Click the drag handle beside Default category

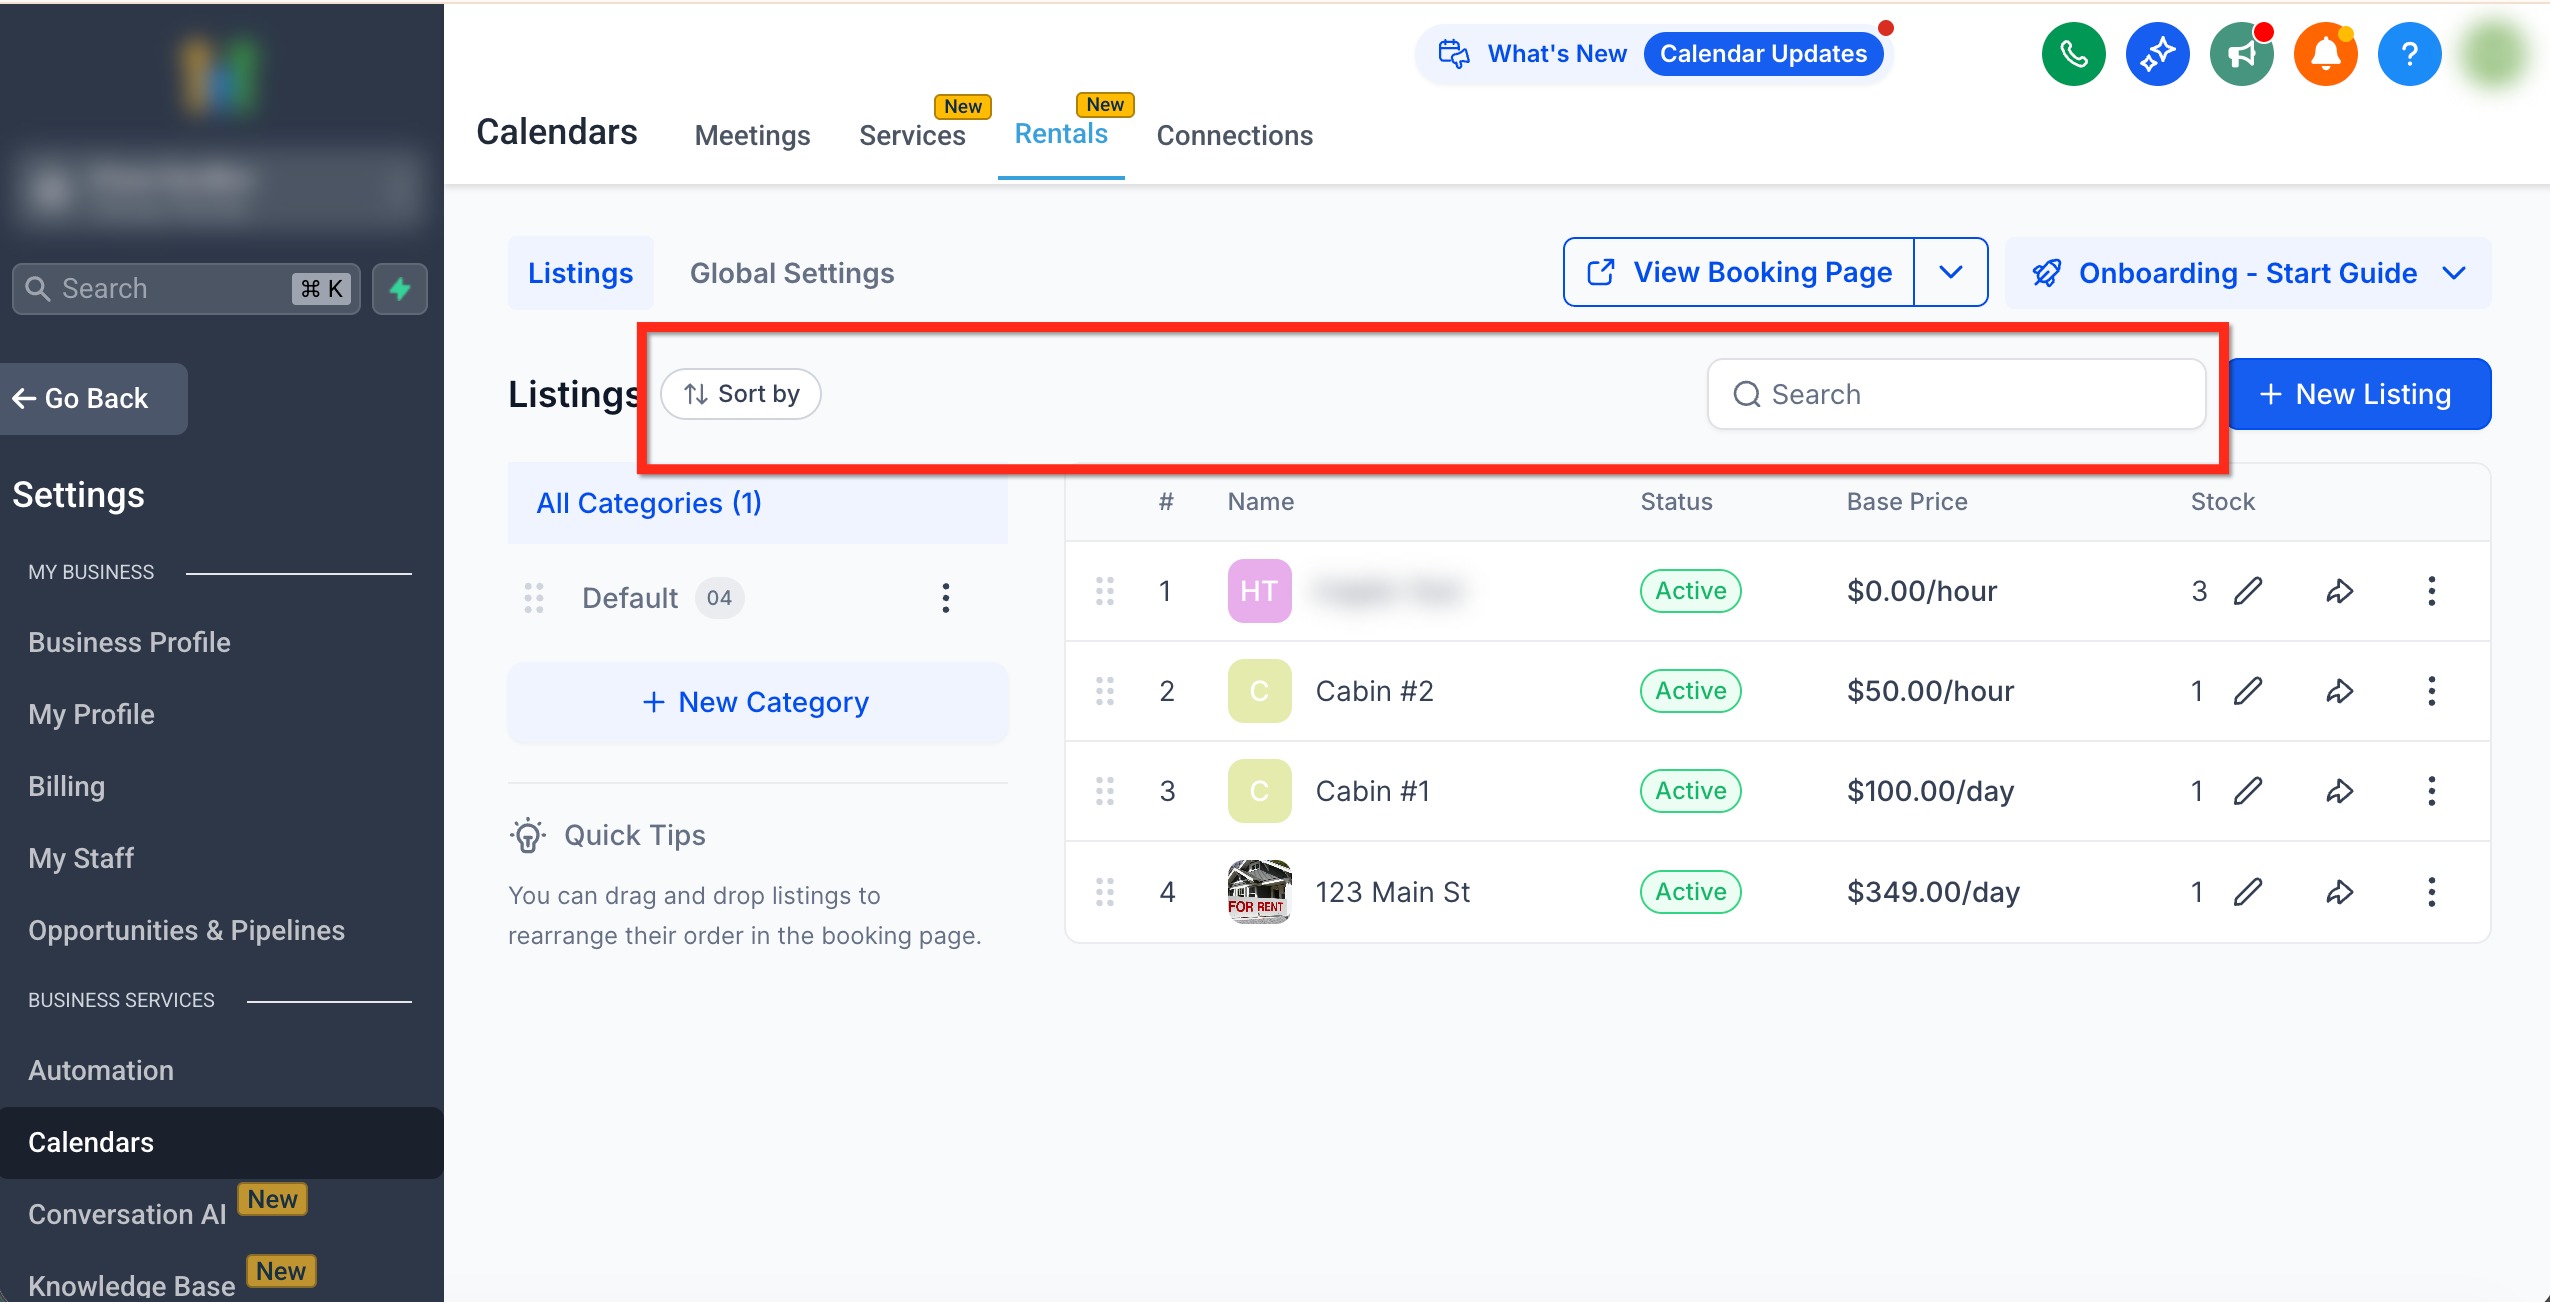click(534, 598)
